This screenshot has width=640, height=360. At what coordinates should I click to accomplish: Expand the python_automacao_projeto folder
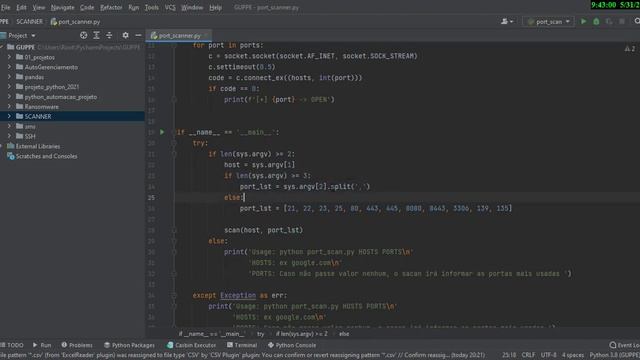9,97
